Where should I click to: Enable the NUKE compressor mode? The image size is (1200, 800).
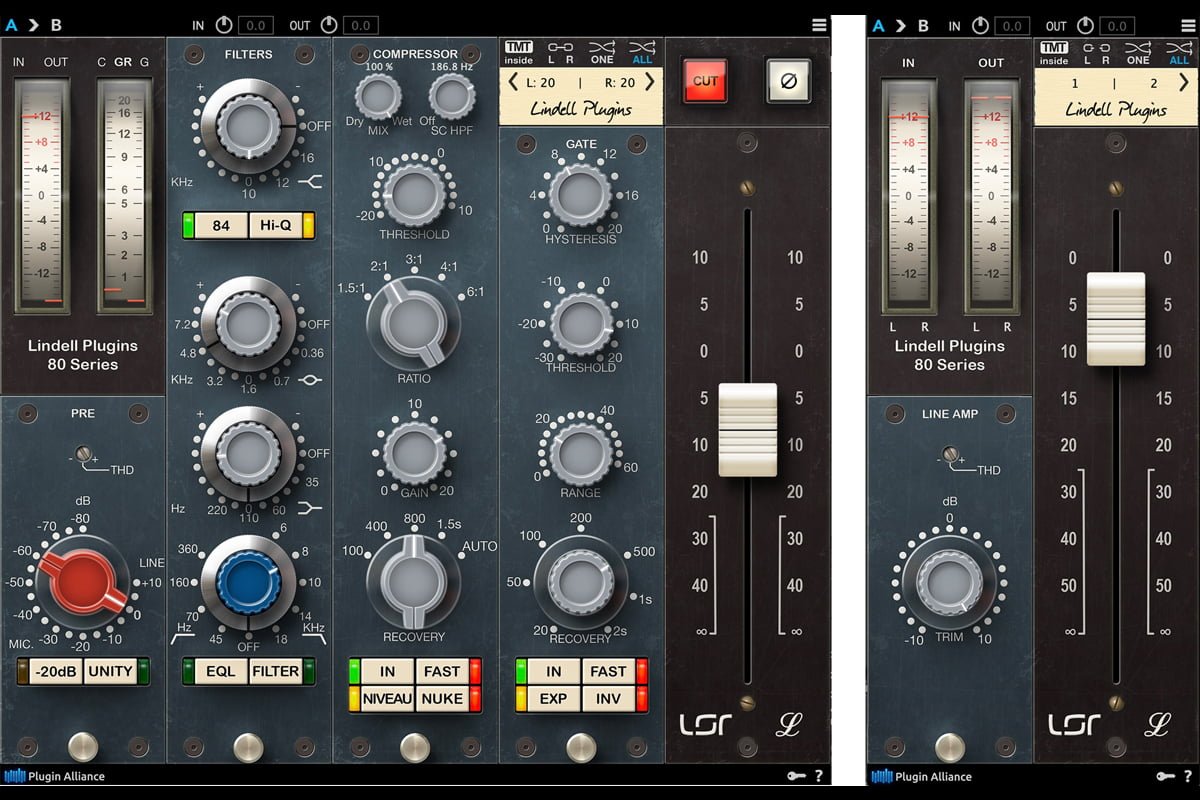441,698
